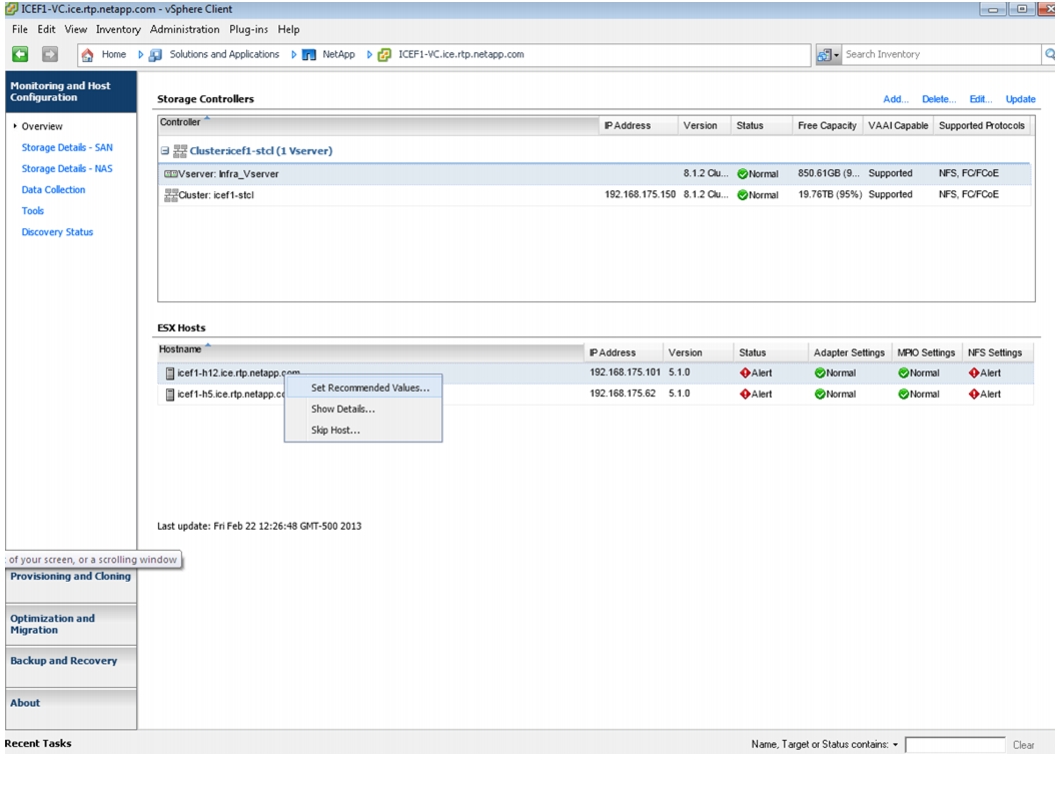This screenshot has height=796, width=1057.
Task: Expand arrow after NetApp breadcrumb
Action: tap(369, 55)
